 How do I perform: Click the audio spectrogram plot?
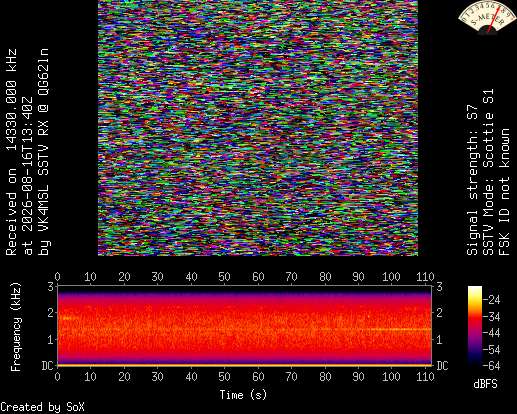point(244,326)
